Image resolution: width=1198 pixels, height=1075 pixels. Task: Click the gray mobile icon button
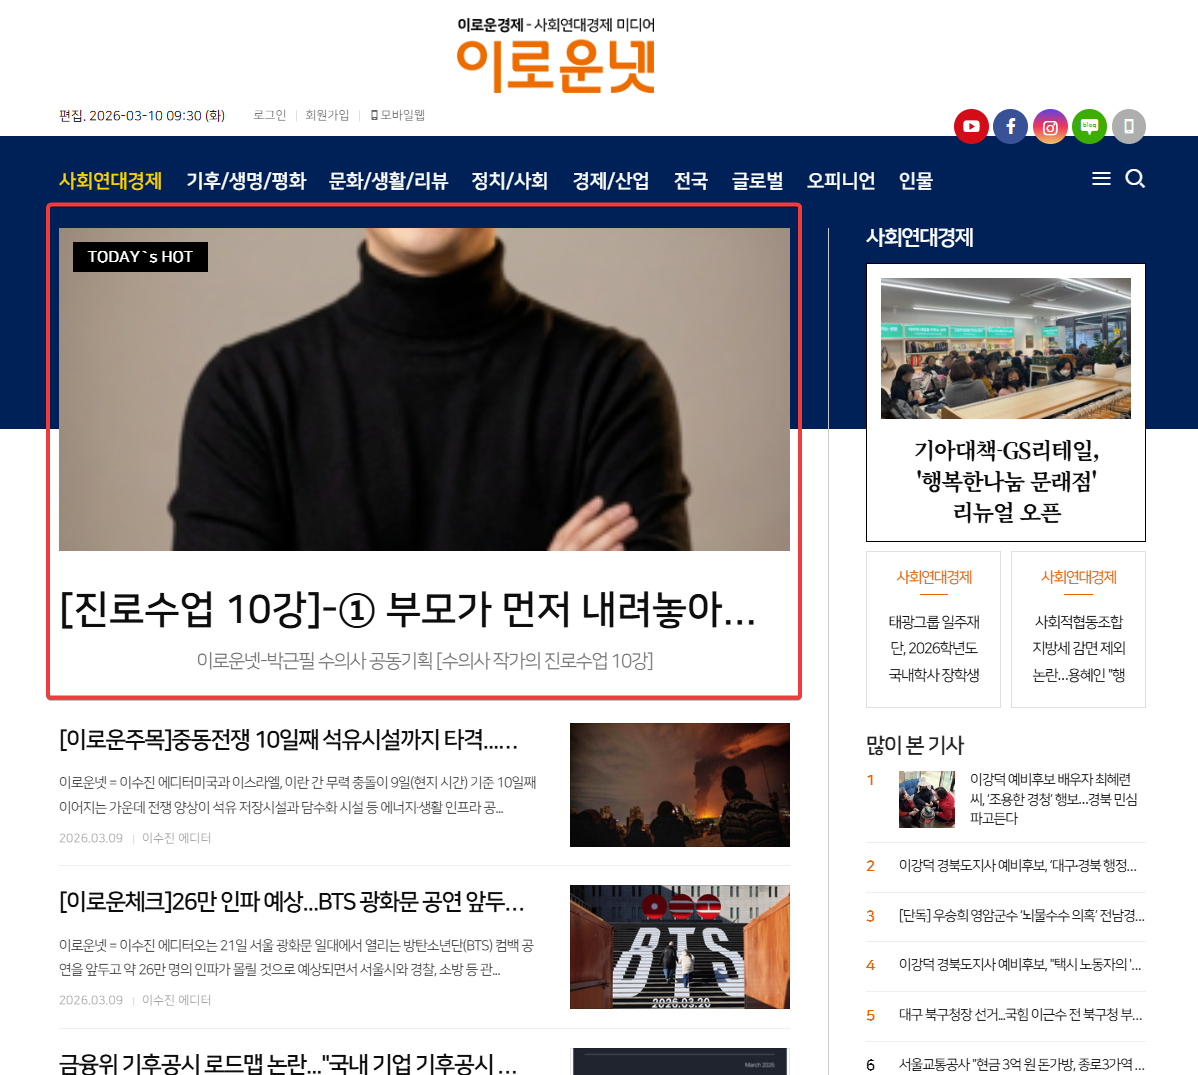1128,126
